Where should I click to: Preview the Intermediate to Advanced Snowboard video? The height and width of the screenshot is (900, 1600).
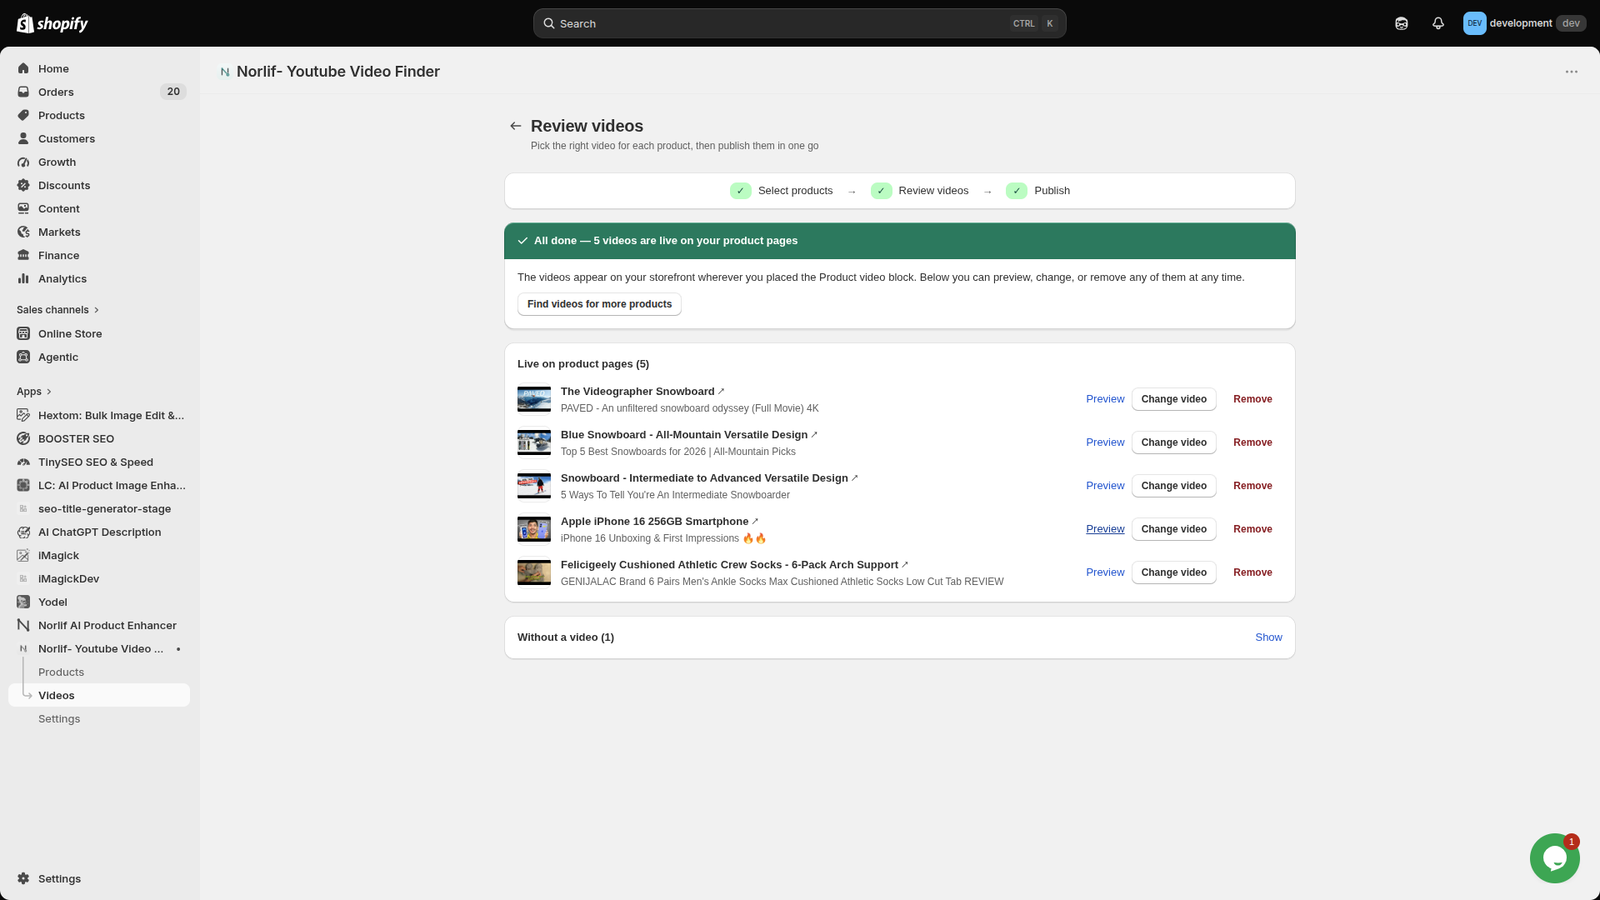tap(1105, 486)
